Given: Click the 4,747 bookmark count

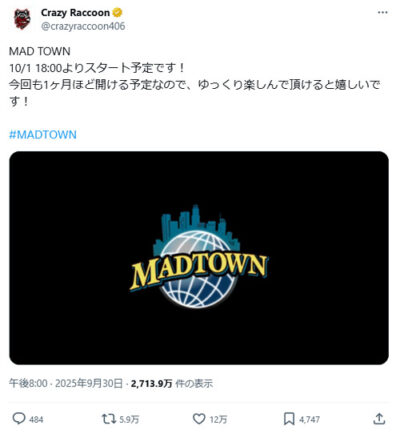Looking at the screenshot, I should point(309,419).
